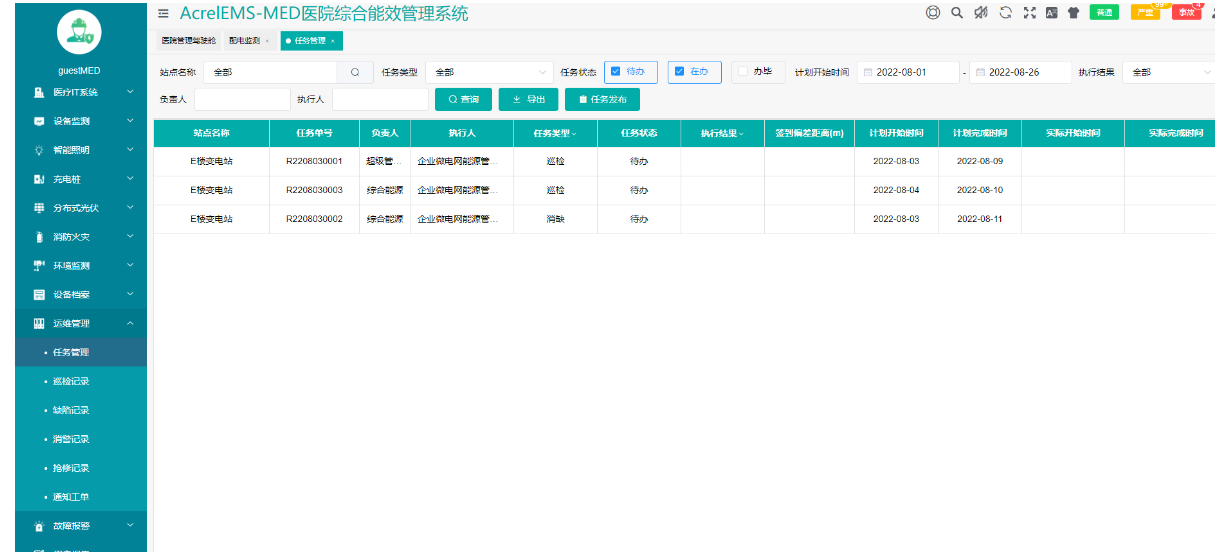
Task: Click the 消防火灾 extinguisher icon
Action: tap(39, 237)
